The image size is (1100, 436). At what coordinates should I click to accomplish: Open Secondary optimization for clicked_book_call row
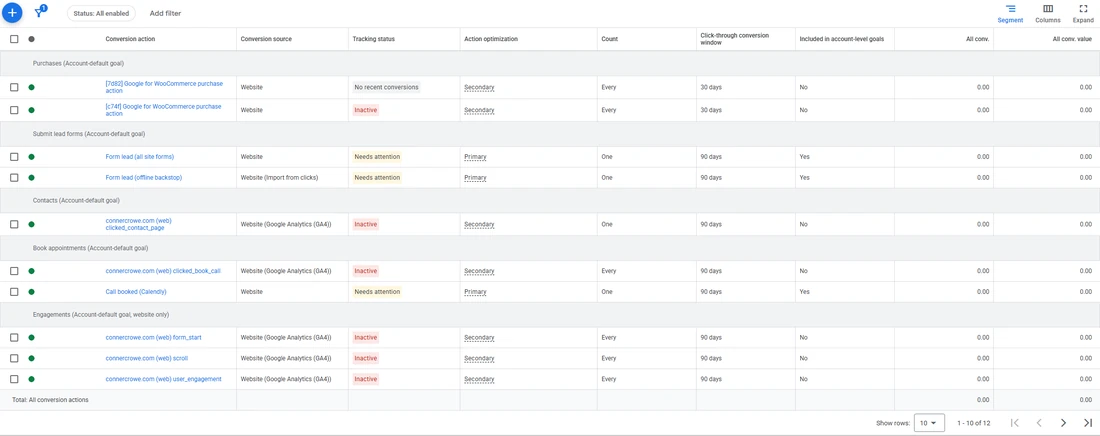click(x=479, y=271)
